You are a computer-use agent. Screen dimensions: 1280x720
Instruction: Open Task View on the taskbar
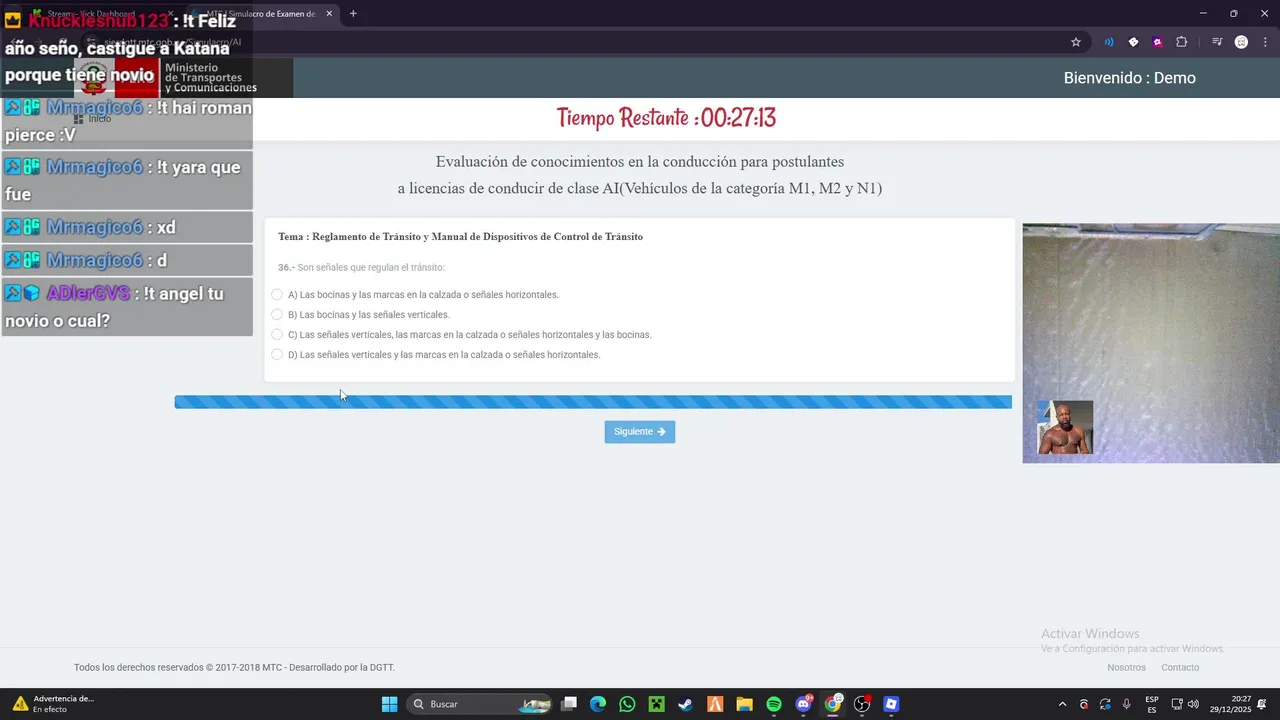tap(569, 704)
